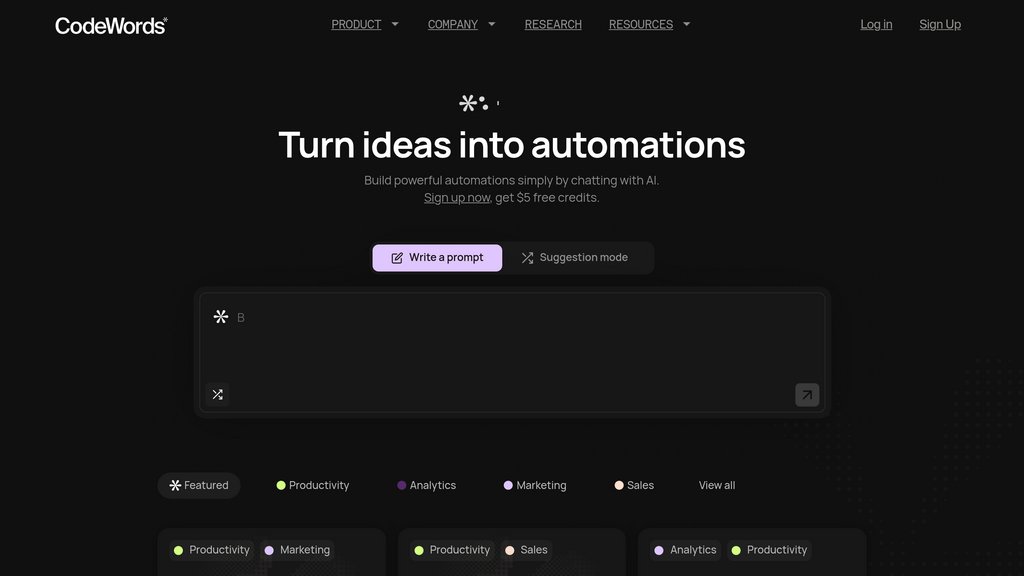
Task: Click the asterisk icon inside prompt field
Action: click(221, 317)
